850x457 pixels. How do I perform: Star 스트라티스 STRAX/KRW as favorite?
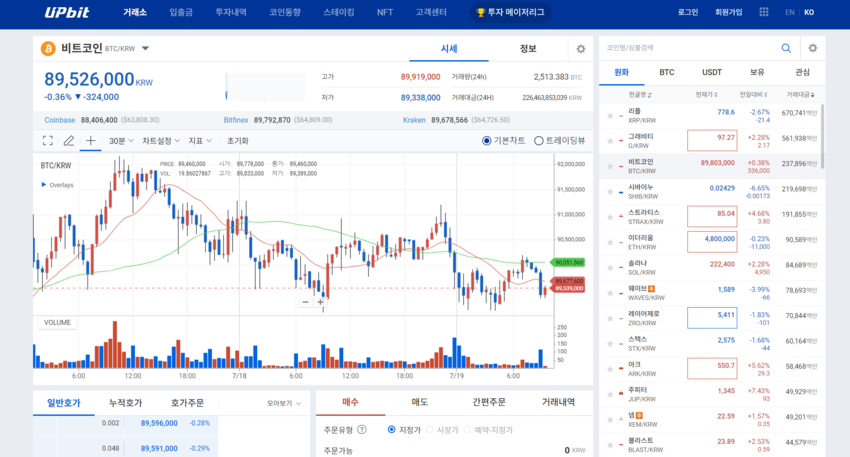(x=610, y=217)
